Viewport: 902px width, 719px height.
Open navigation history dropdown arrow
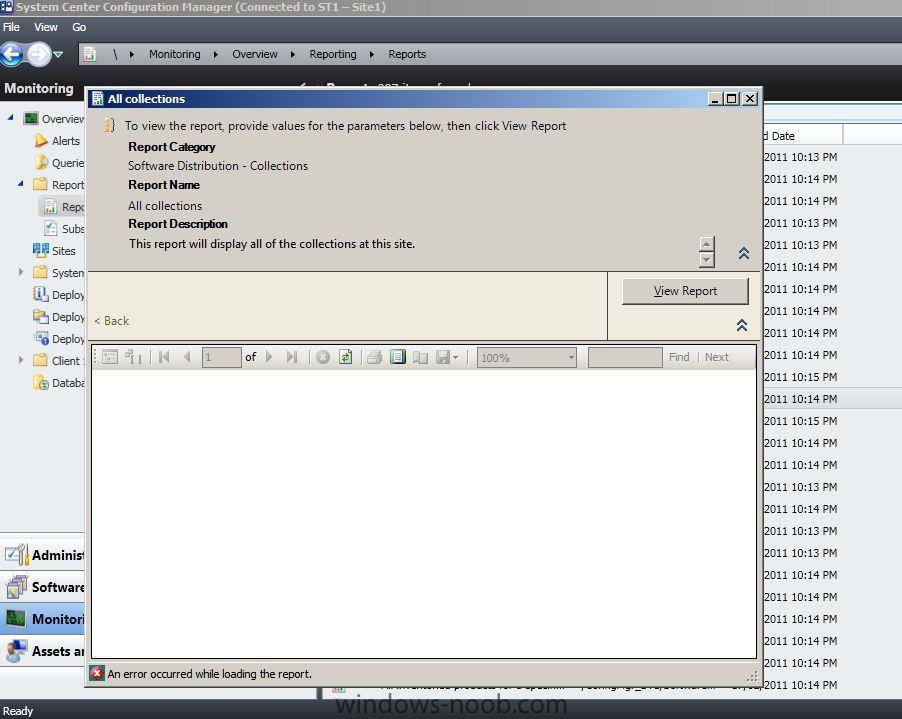(x=58, y=55)
